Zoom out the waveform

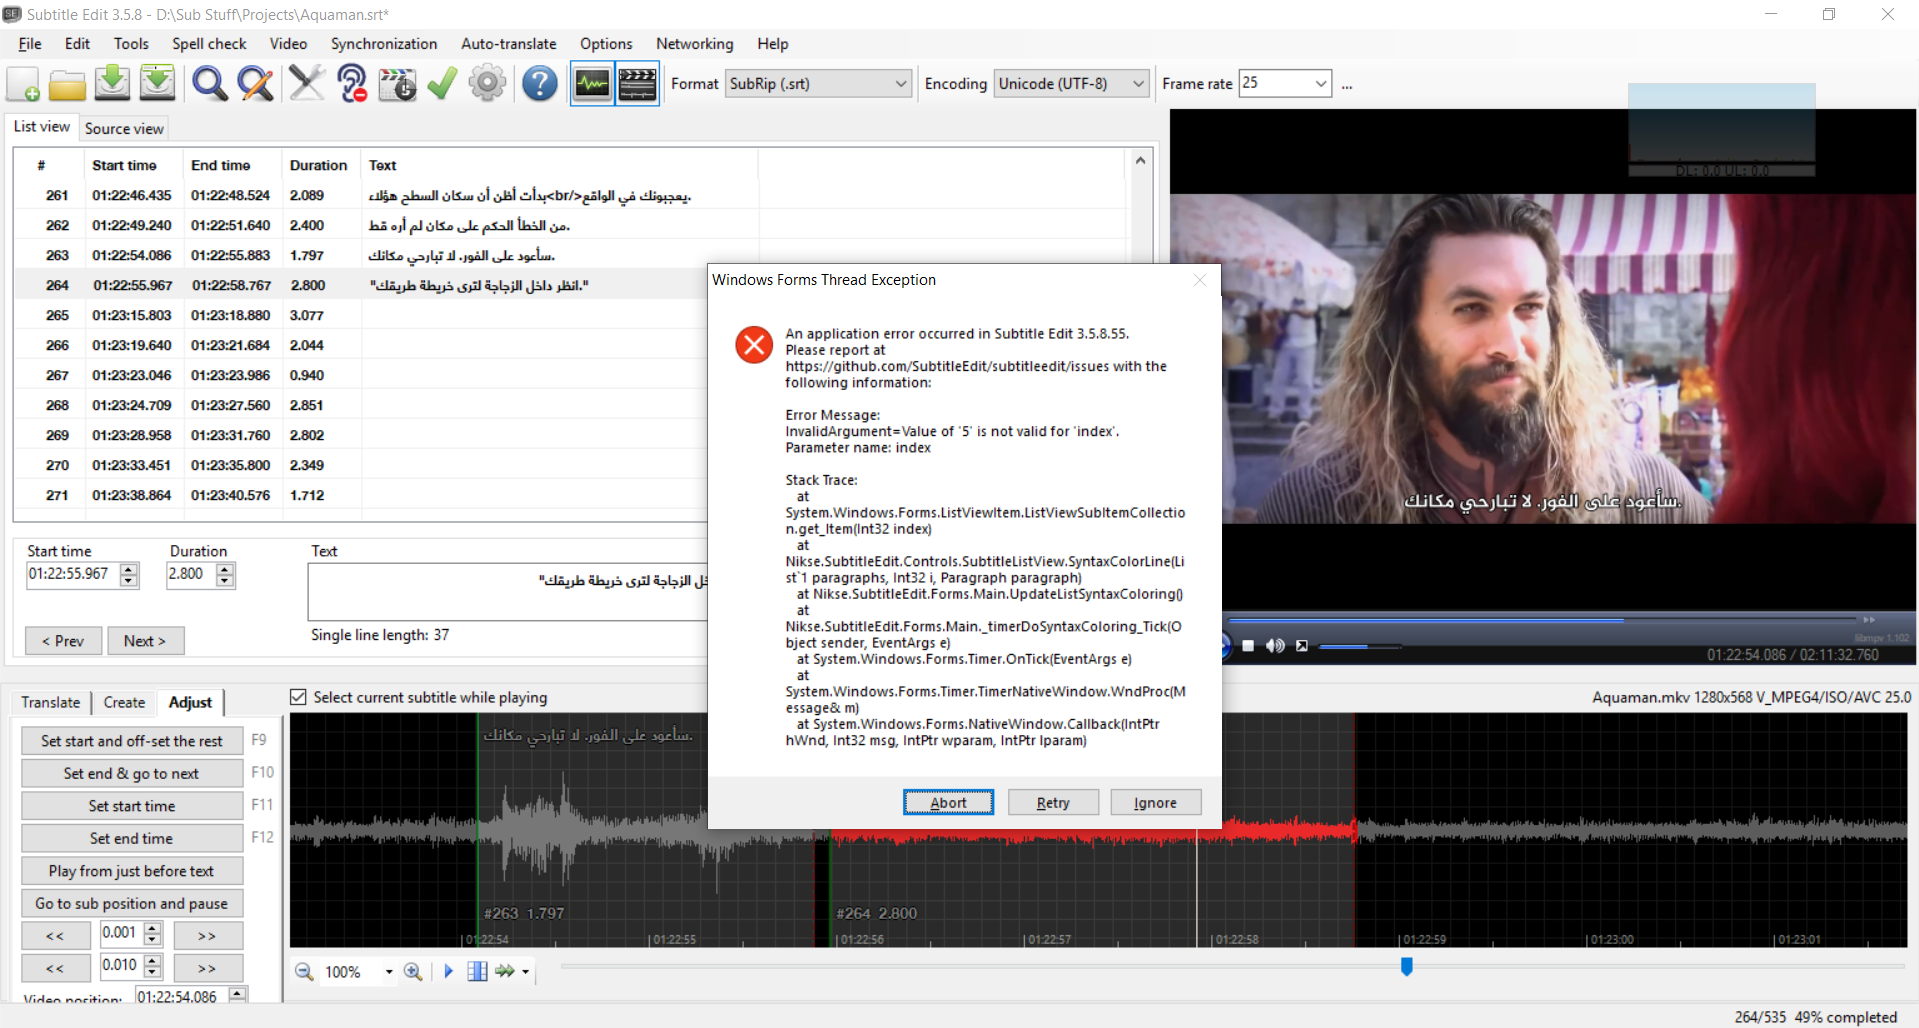[x=304, y=971]
